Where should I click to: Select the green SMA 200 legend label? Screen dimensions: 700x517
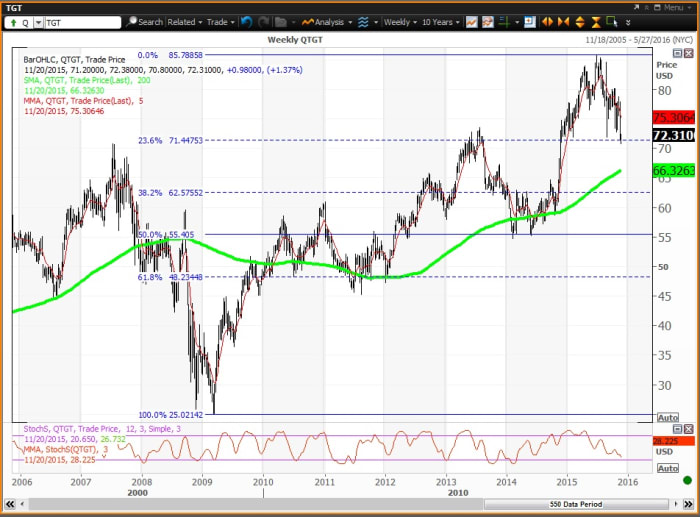[87, 80]
